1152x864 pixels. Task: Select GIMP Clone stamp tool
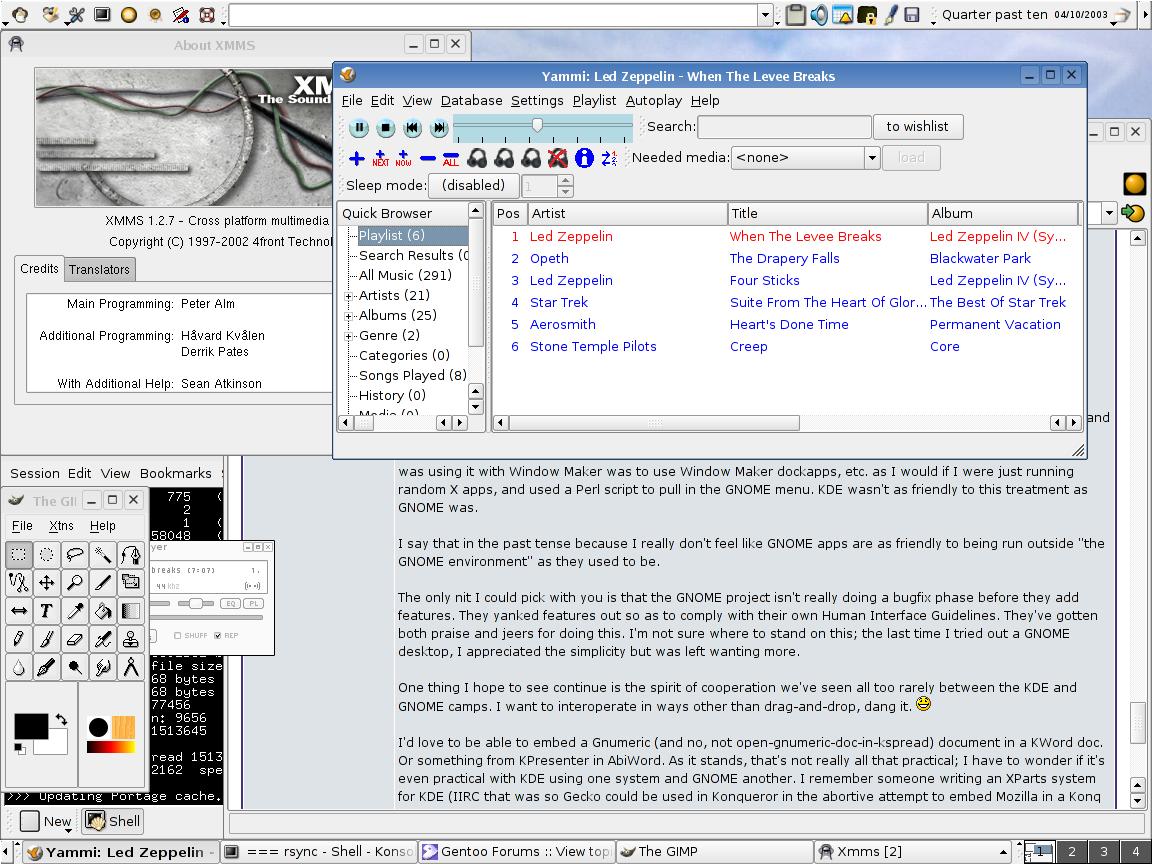131,639
